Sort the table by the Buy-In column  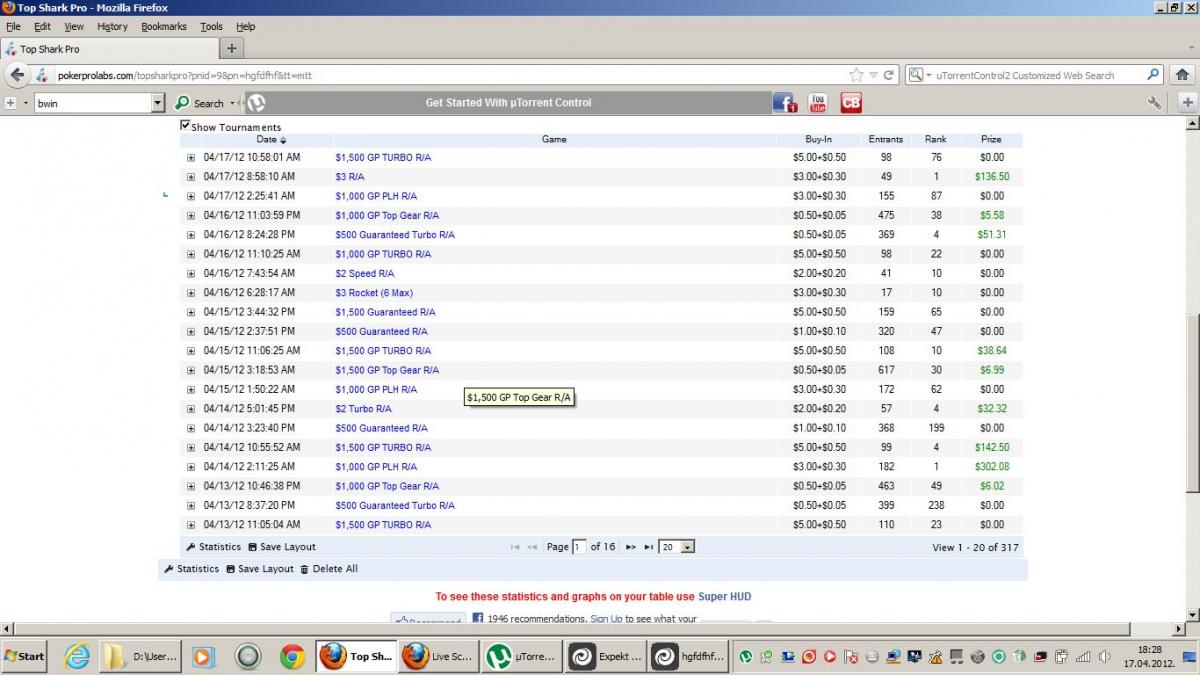(818, 140)
